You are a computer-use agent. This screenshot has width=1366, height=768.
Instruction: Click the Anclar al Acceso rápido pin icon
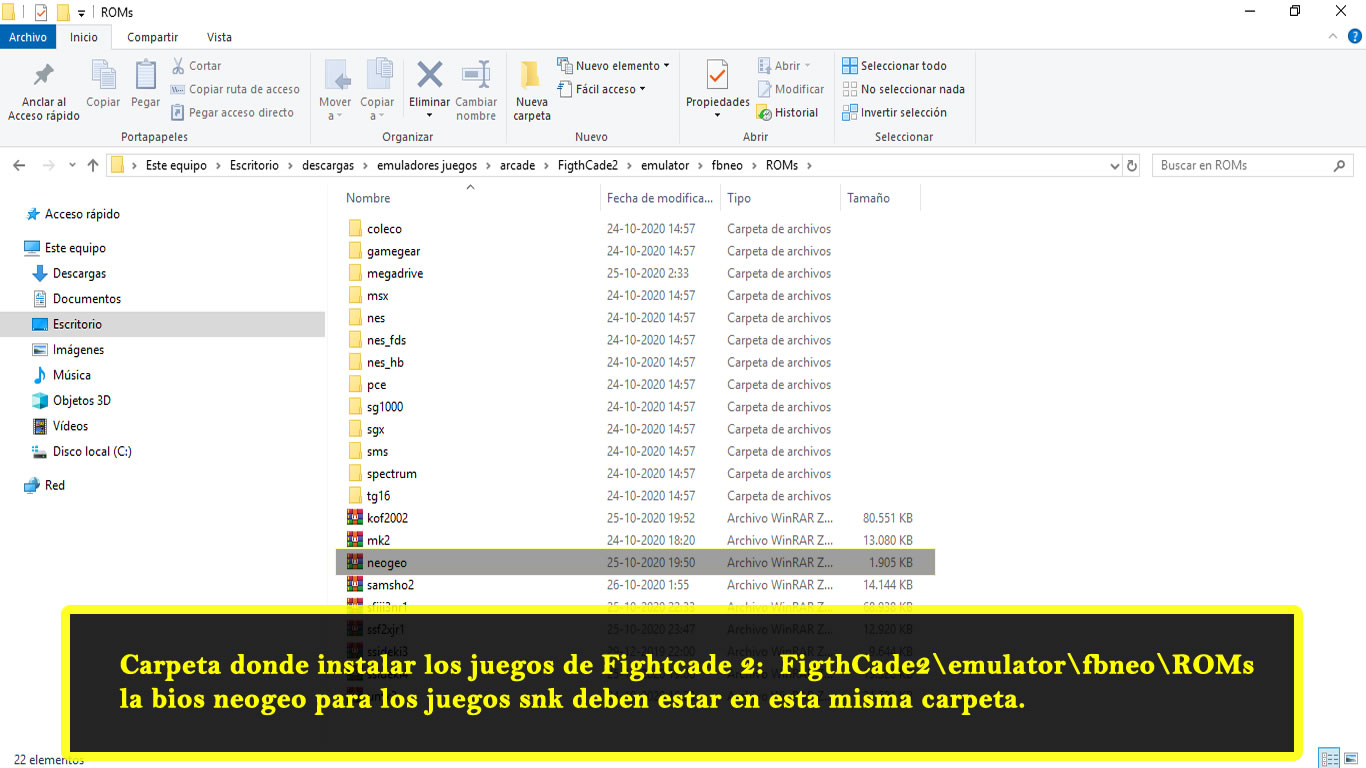44,76
